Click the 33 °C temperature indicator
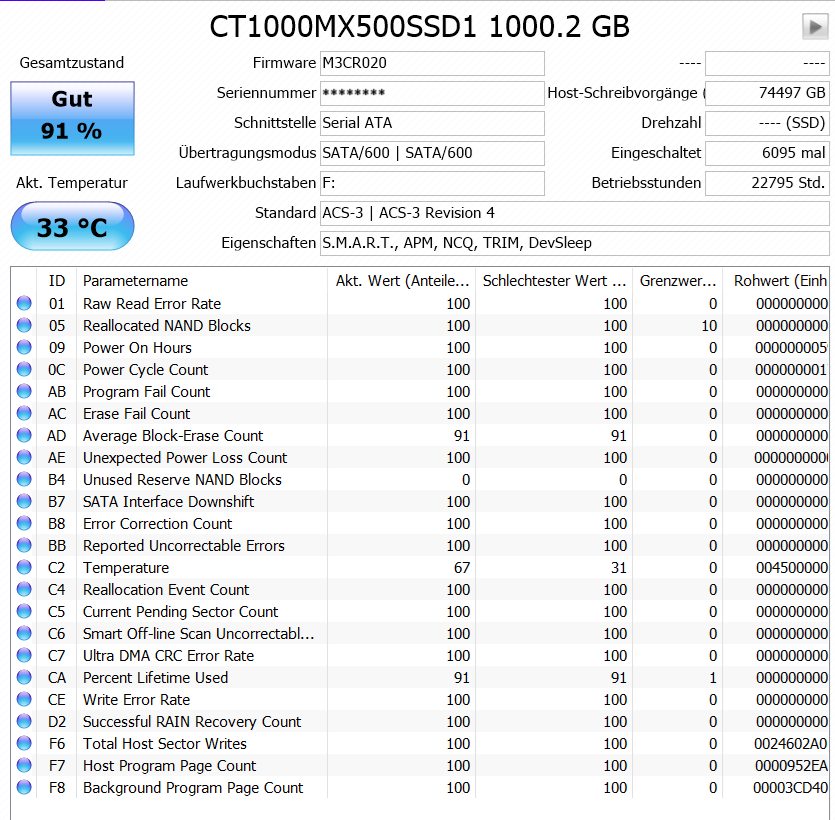835x820 pixels. click(72, 226)
